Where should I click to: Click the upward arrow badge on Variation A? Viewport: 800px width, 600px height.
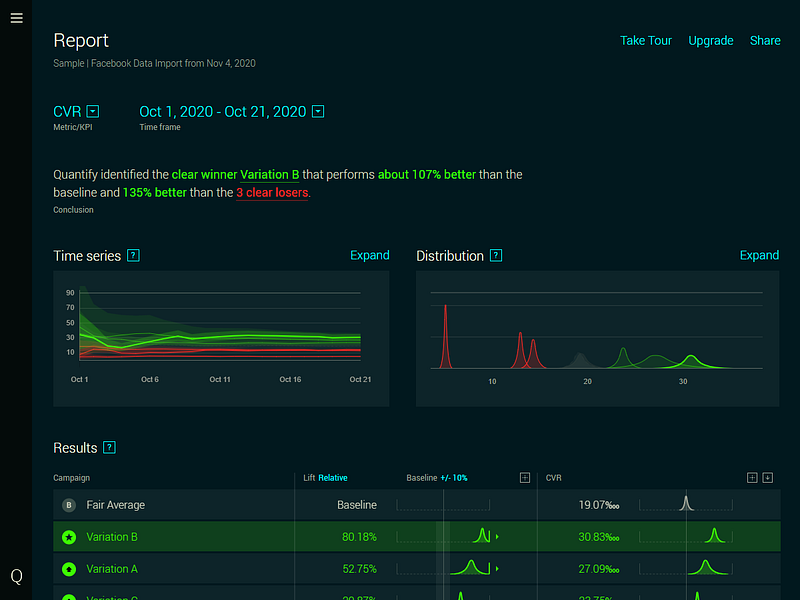(x=68, y=568)
